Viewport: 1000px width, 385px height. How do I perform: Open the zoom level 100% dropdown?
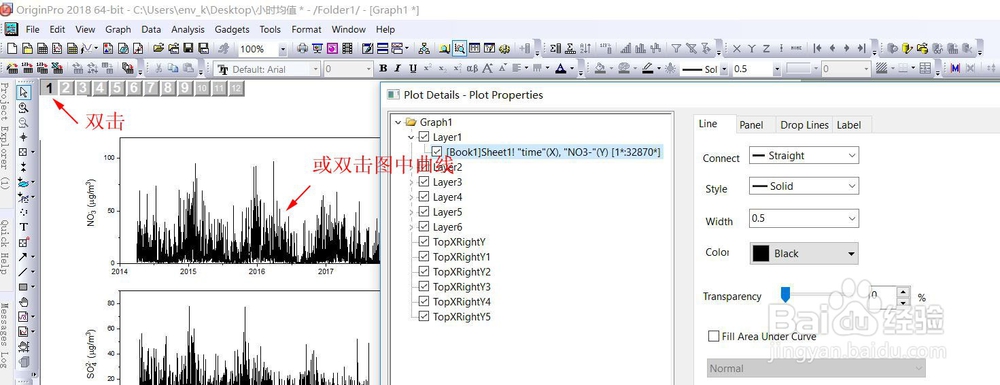click(x=283, y=49)
